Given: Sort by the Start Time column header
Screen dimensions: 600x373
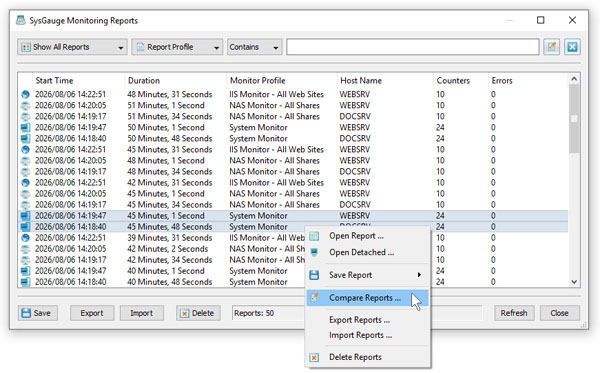Looking at the screenshot, I should [78, 81].
